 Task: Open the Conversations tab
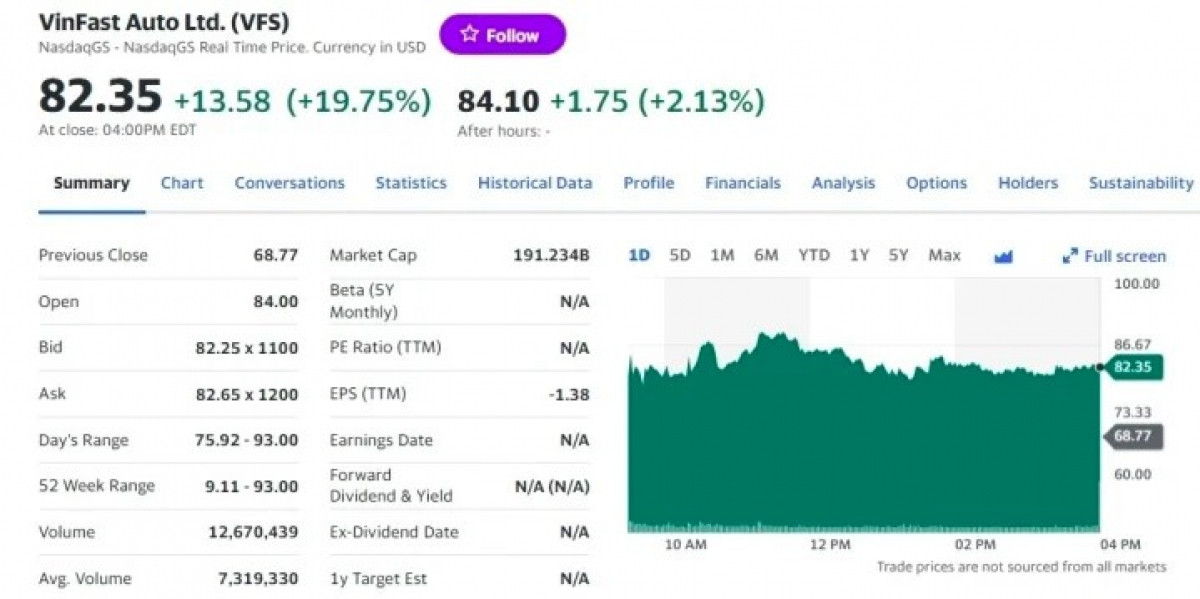pyautogui.click(x=289, y=183)
